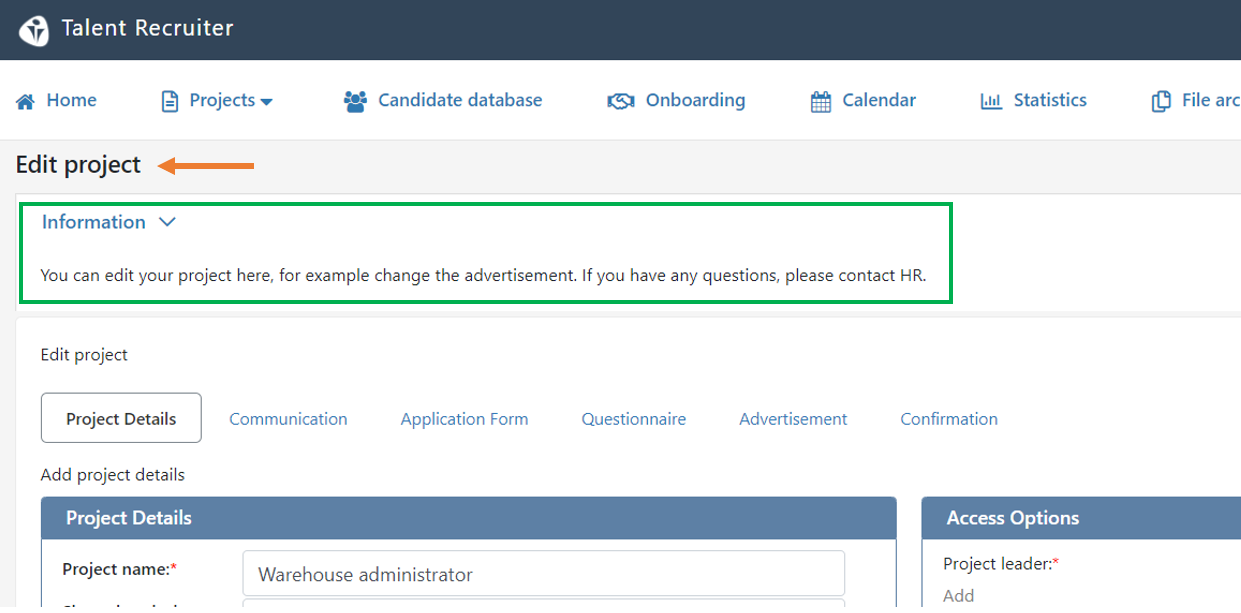The width and height of the screenshot is (1241, 613).
Task: Click the Statistics bar chart icon
Action: click(991, 101)
